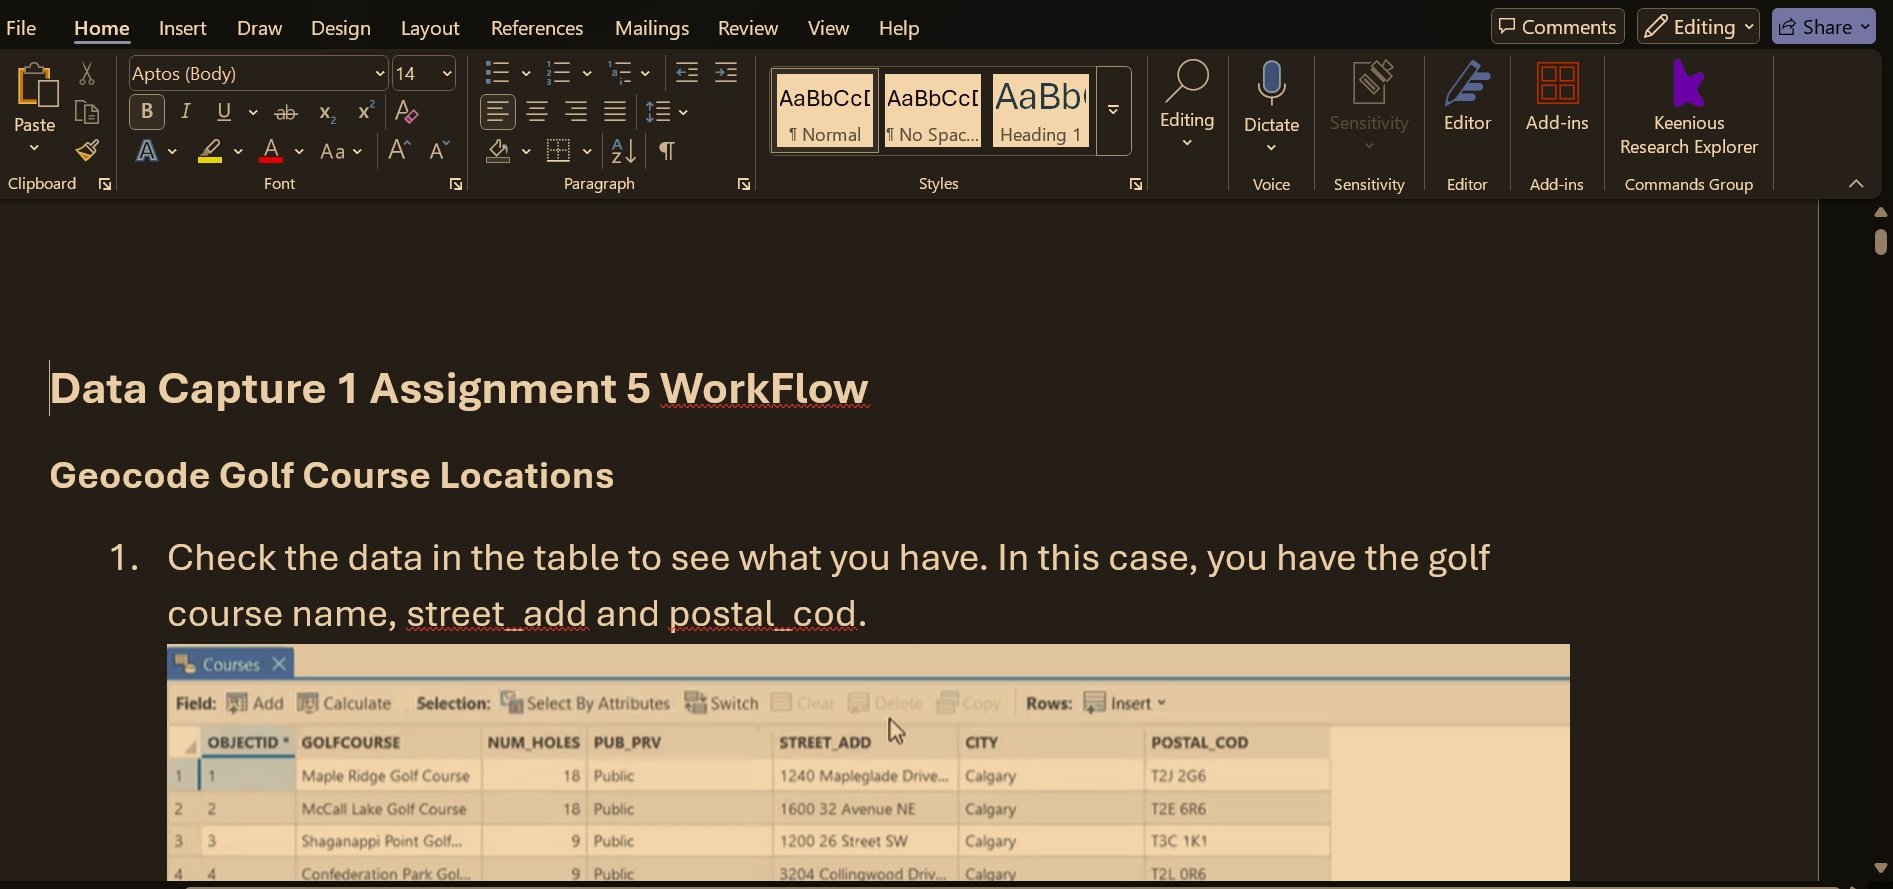Apply borders icon
The image size is (1893, 889).
558,151
